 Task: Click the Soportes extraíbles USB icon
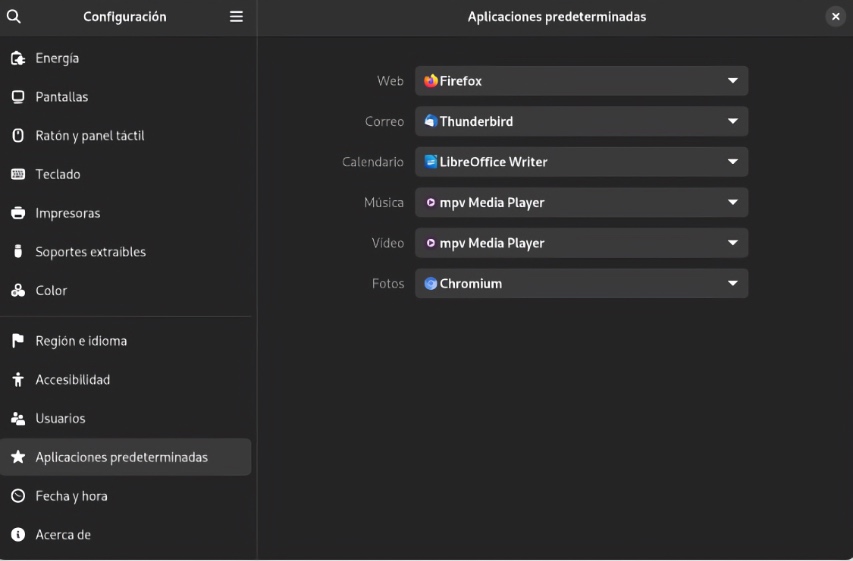[x=18, y=251]
